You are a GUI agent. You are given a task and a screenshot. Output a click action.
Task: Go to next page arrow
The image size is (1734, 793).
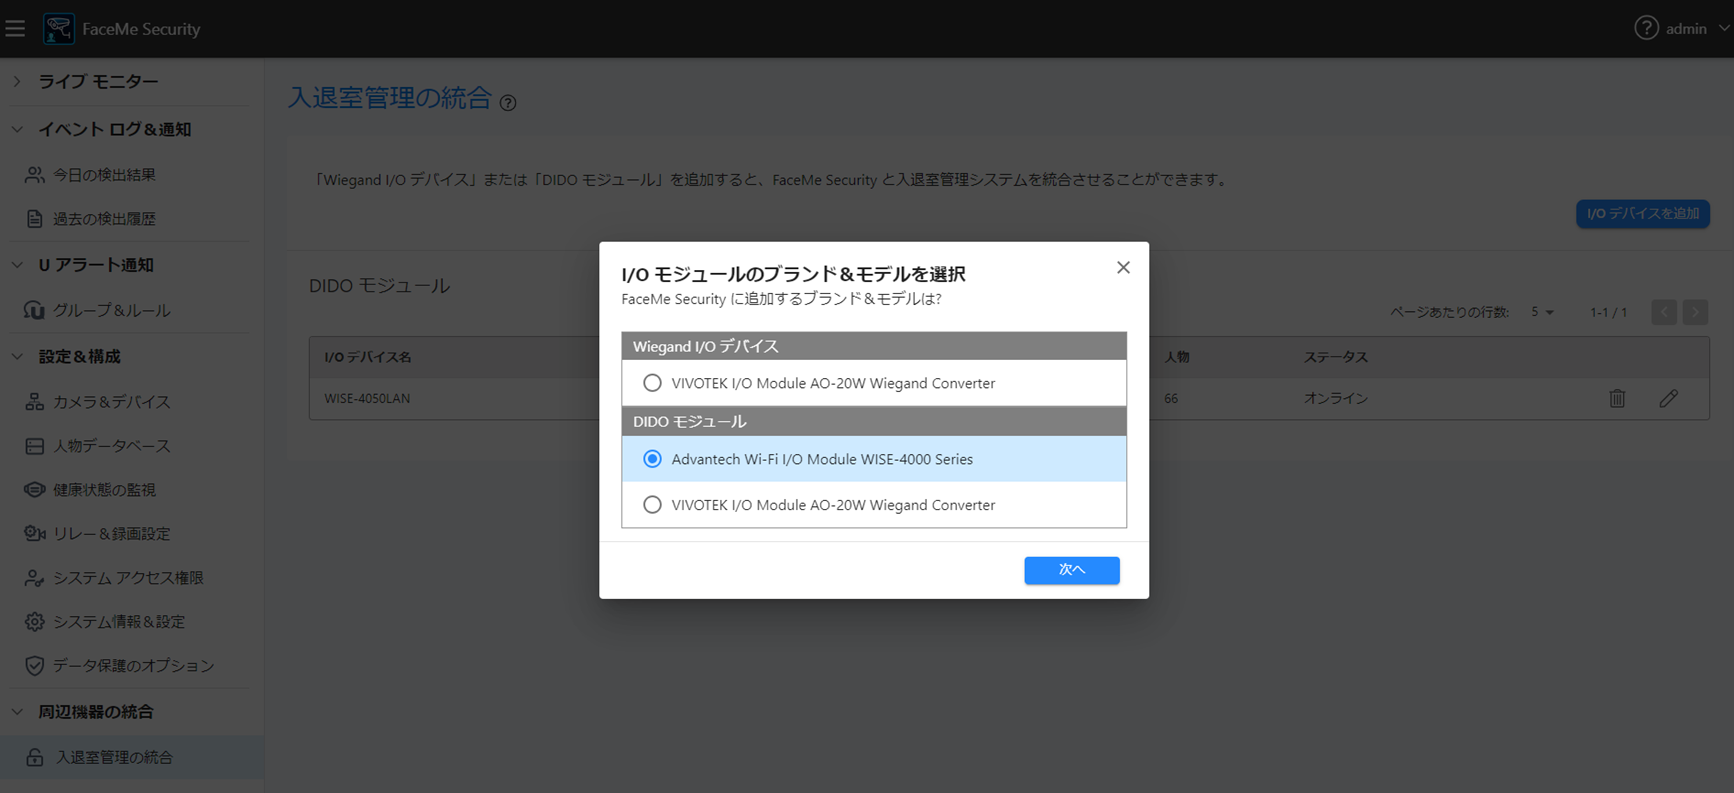pos(1695,312)
